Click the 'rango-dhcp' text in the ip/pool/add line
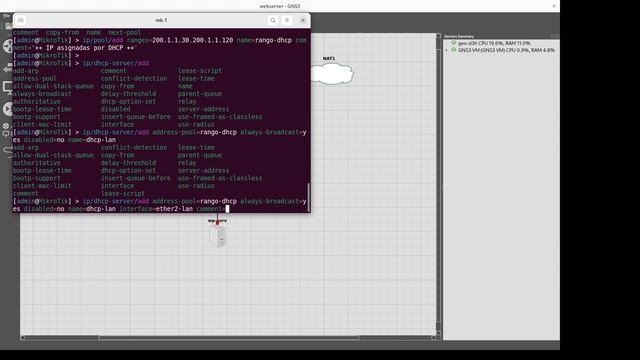Screen dimensions: 640x360 273,40
